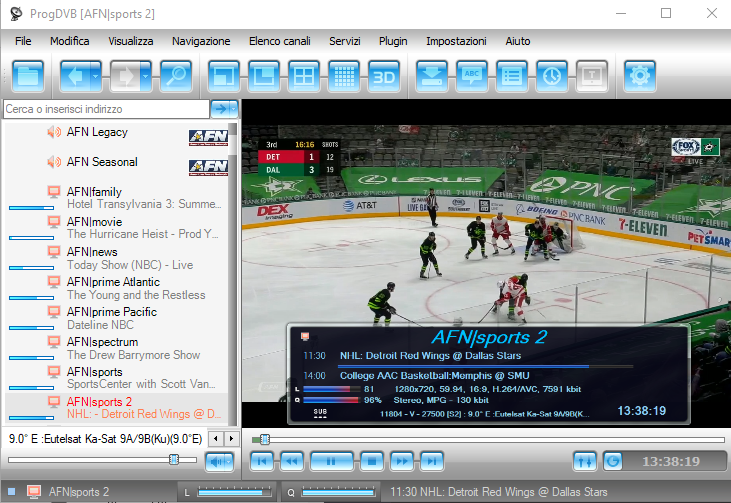This screenshot has height=503, width=731.
Task: Select the AFN|sports channel
Action: pos(117,378)
